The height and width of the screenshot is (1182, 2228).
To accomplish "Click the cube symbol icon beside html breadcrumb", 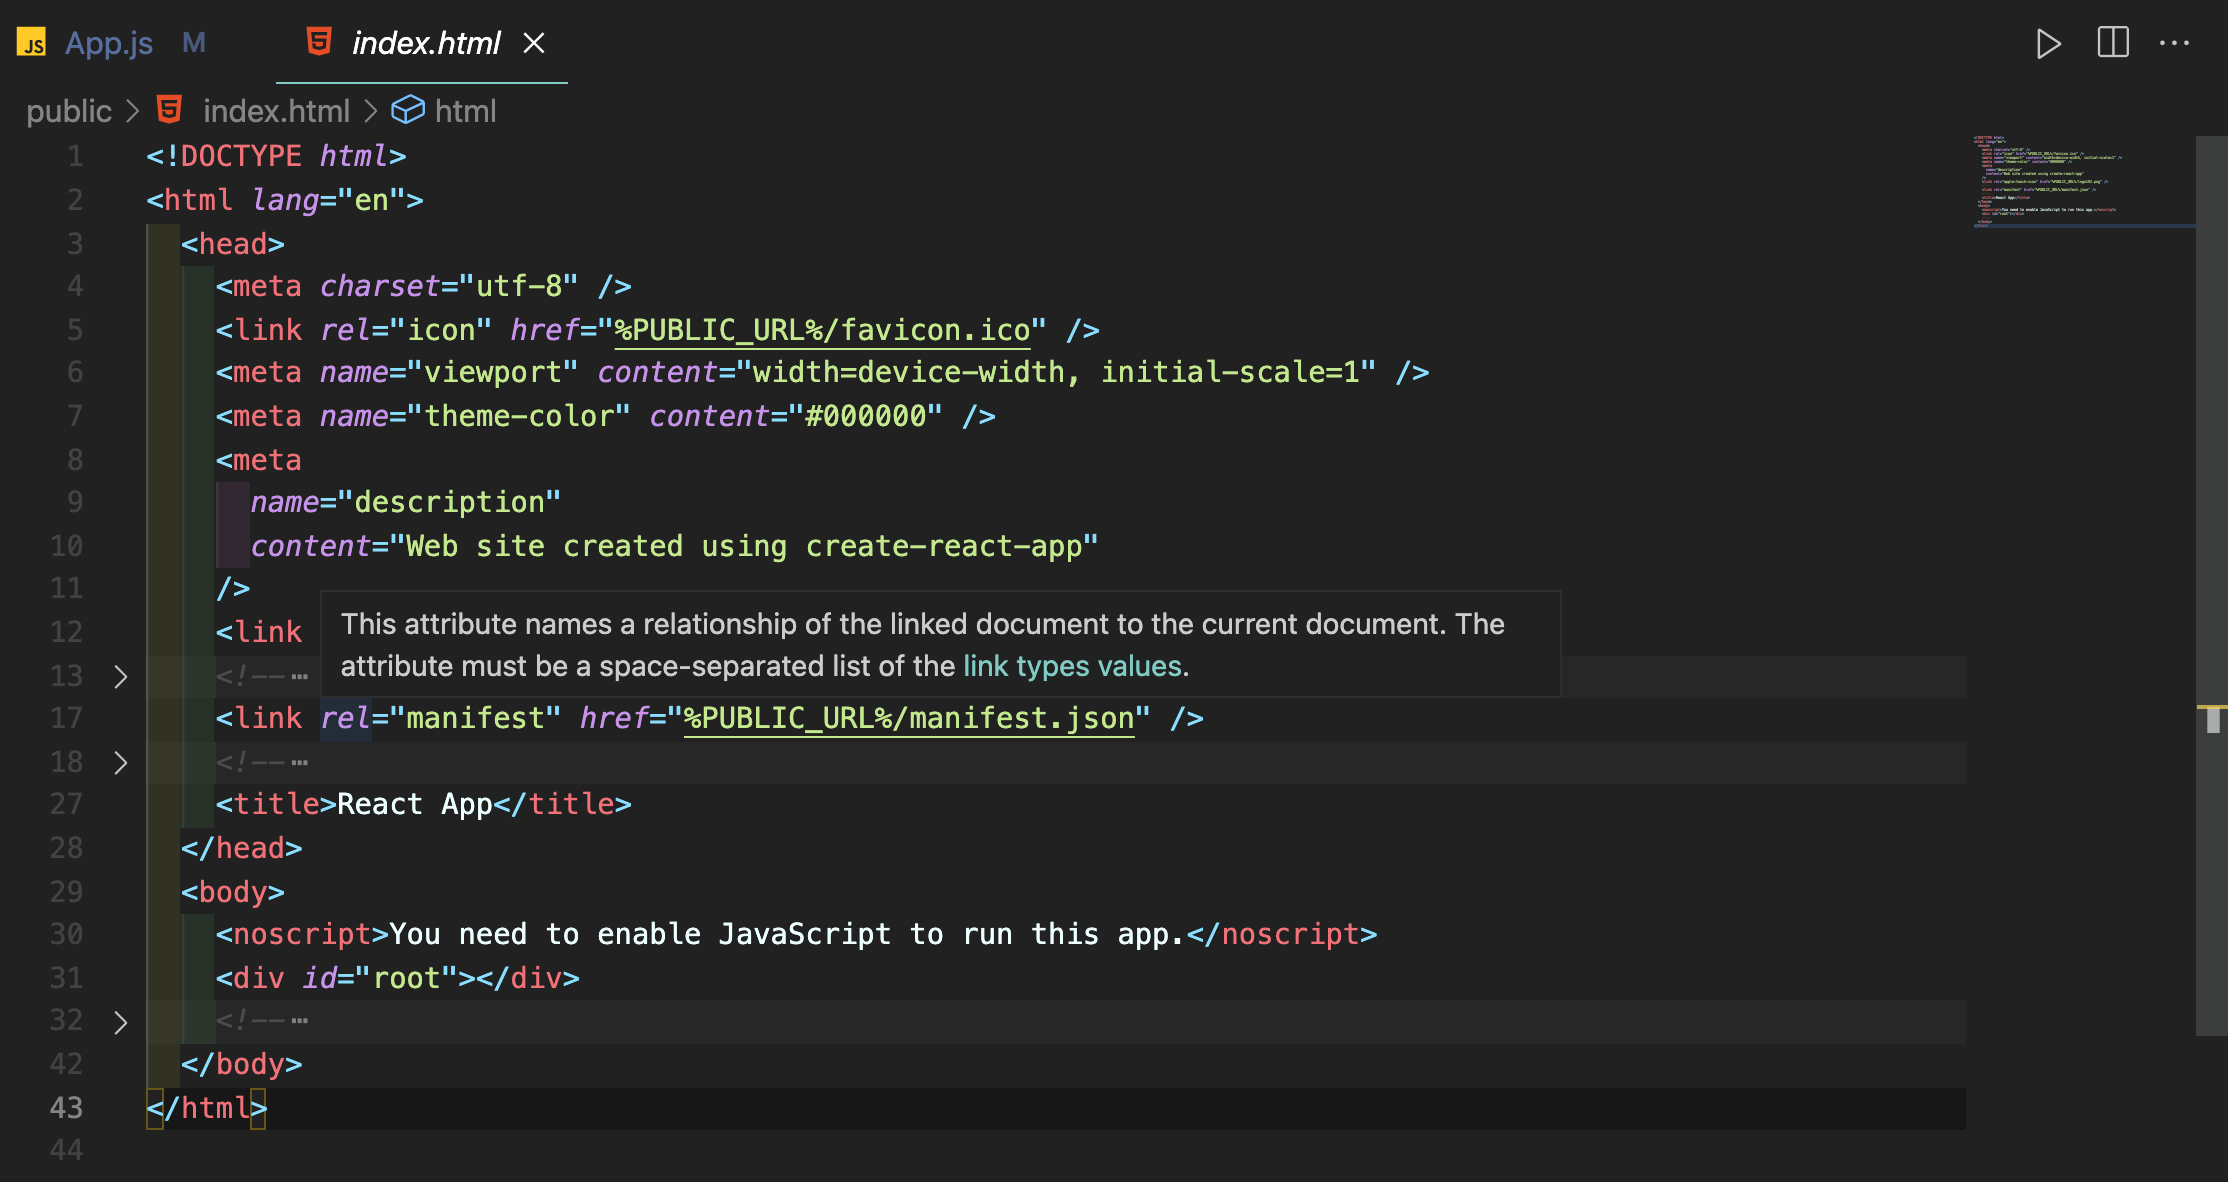I will 407,110.
